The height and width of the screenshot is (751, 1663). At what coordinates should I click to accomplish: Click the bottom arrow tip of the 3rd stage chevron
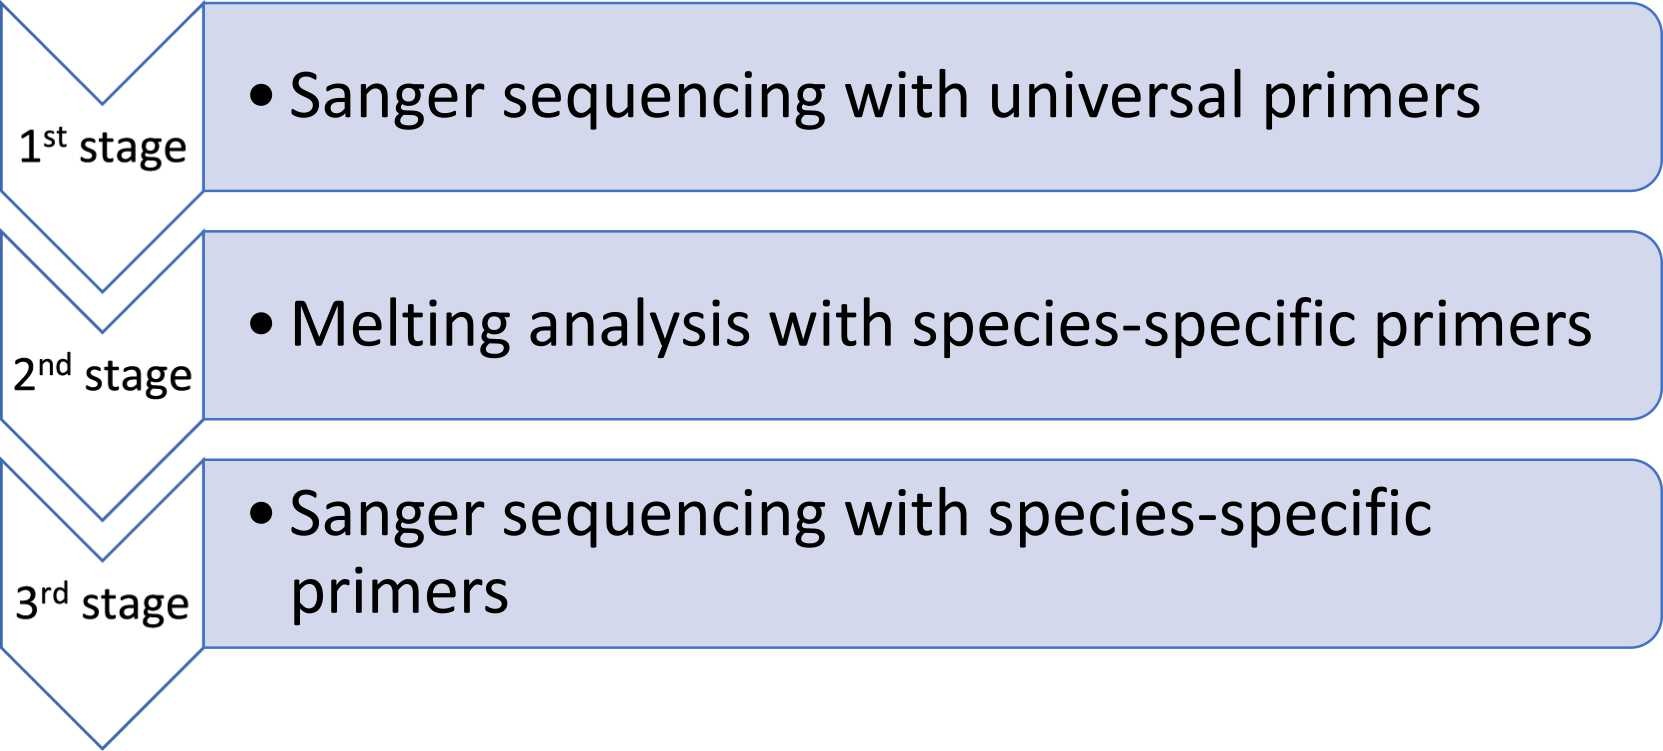pyautogui.click(x=102, y=735)
